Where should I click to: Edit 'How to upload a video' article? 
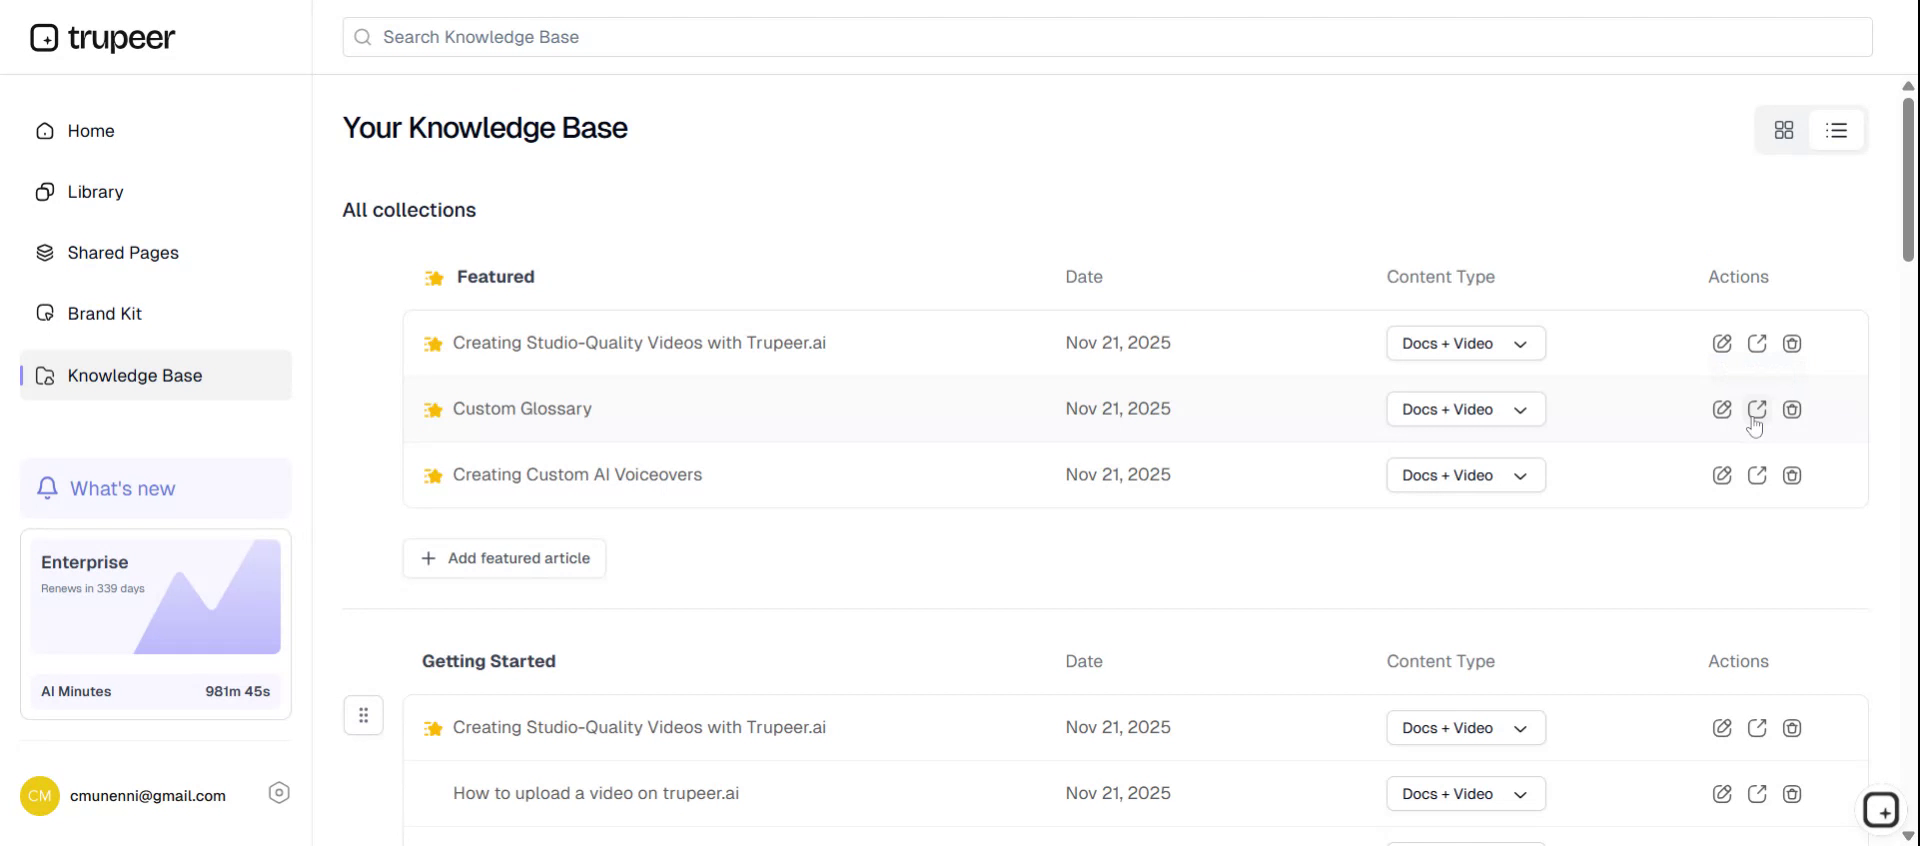1722,794
